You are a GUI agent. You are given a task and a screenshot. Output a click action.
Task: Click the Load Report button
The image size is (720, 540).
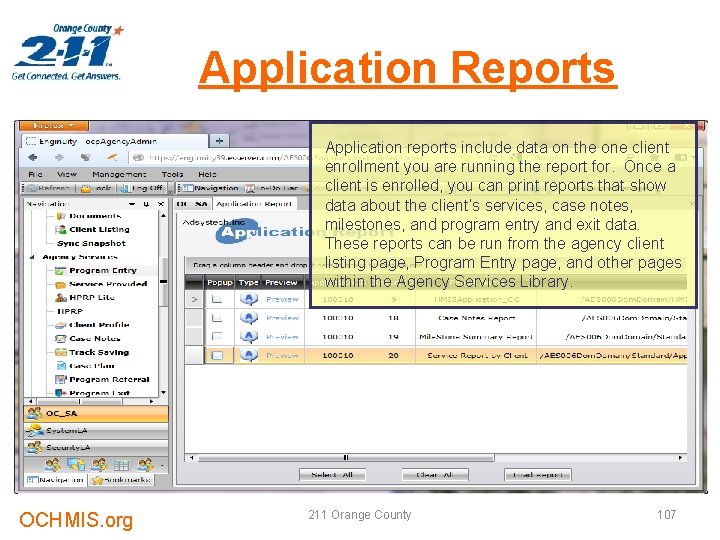tap(538, 475)
